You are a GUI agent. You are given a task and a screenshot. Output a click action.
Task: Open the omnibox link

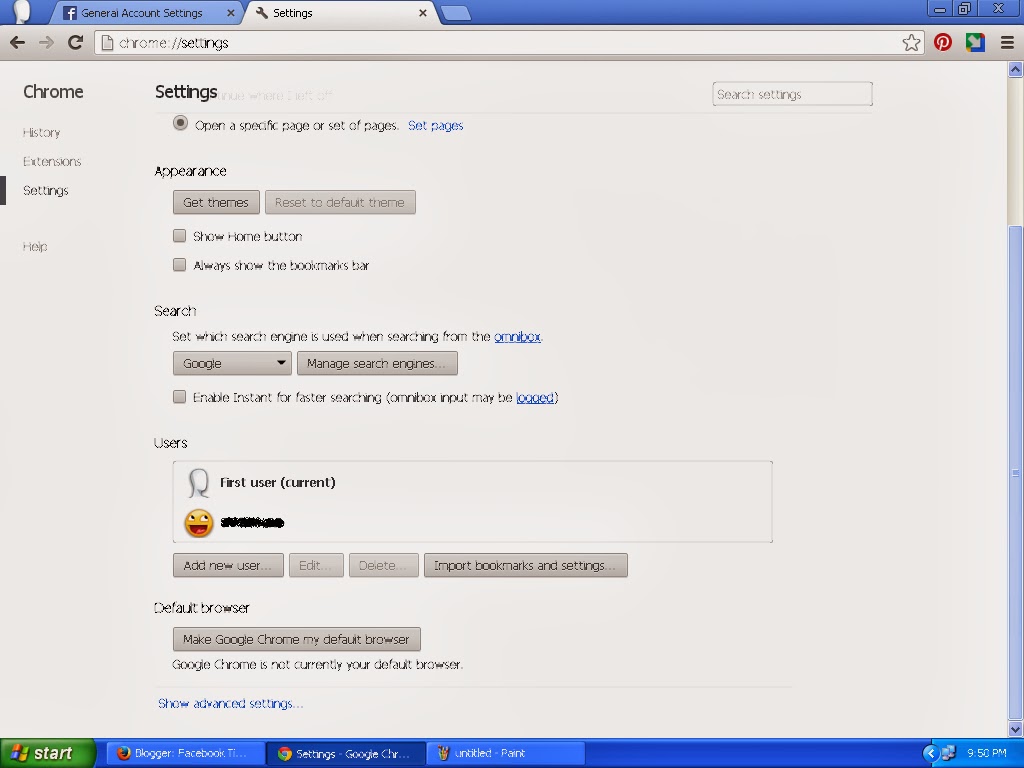(517, 337)
